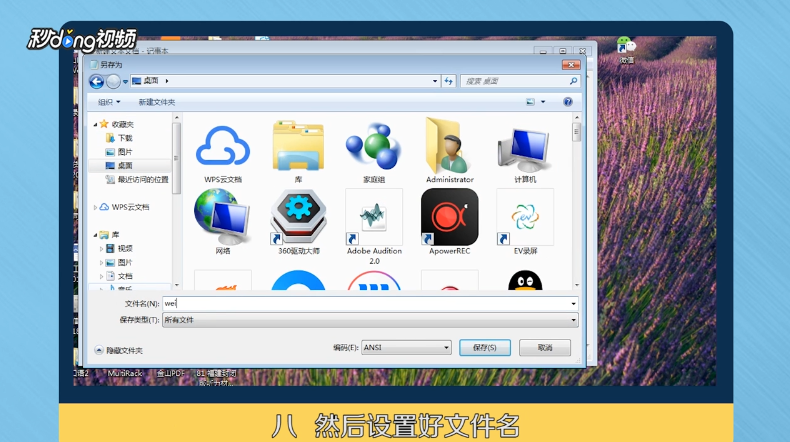Open the 组织 menu
The image size is (790, 442).
click(109, 102)
